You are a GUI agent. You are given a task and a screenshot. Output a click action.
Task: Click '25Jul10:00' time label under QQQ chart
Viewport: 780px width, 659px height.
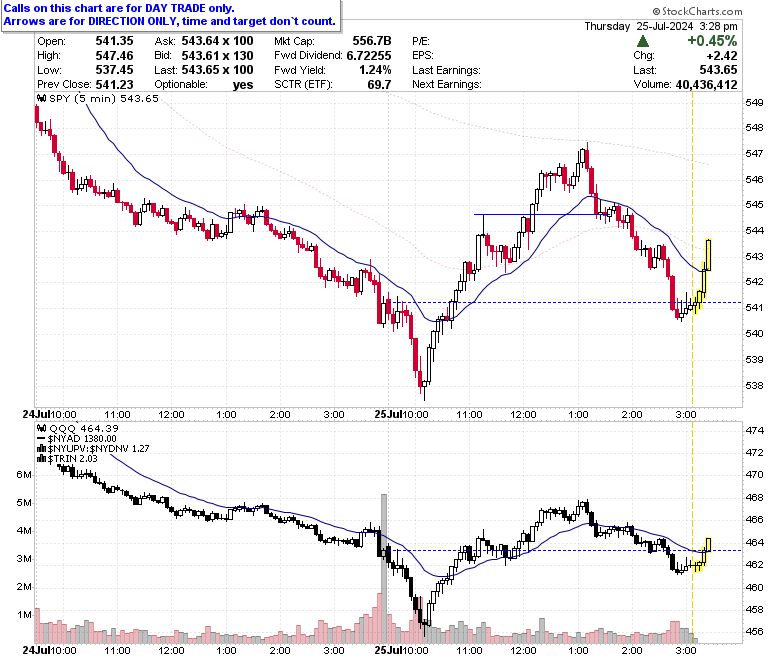pos(401,650)
